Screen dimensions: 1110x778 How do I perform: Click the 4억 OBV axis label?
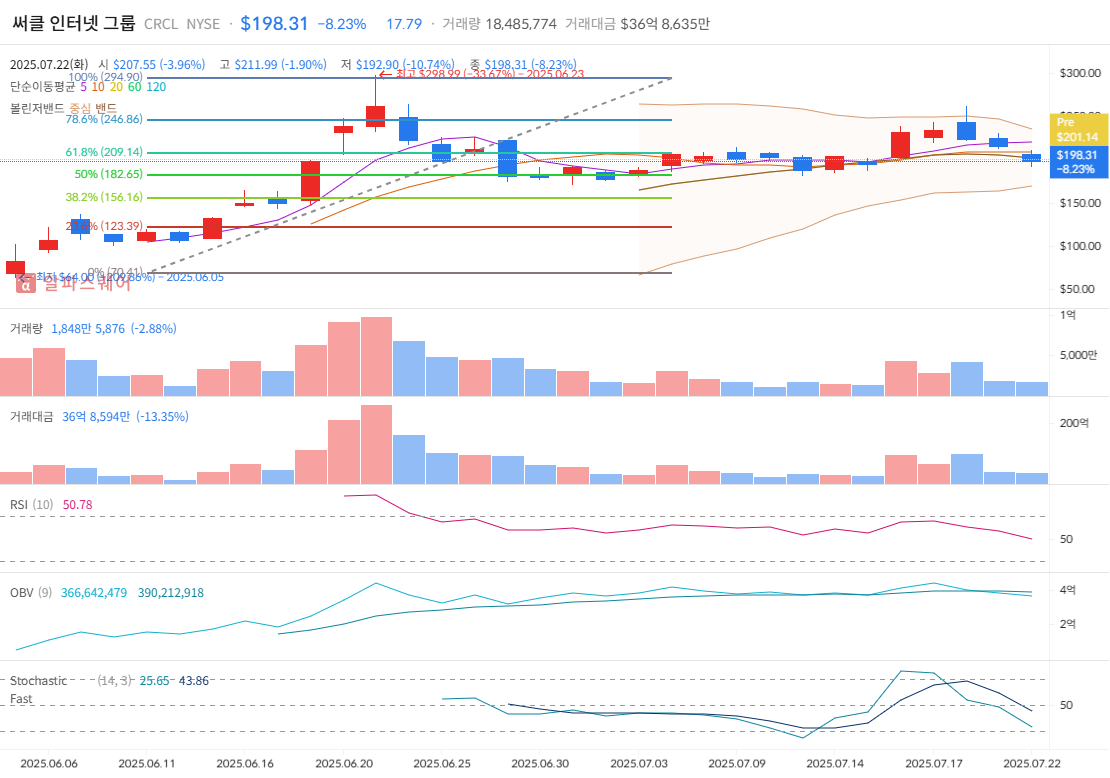click(1068, 590)
